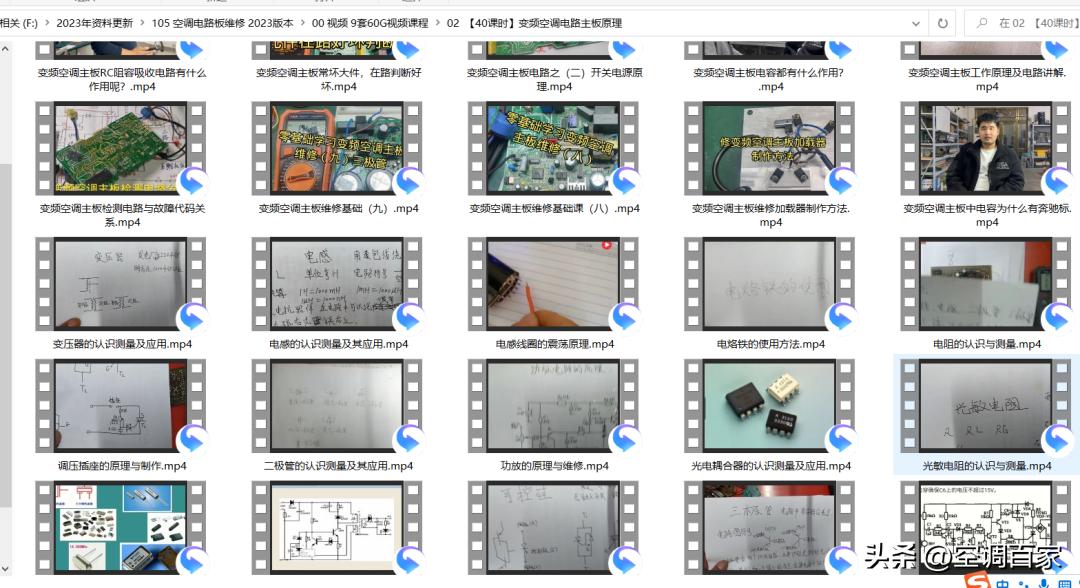Click file name '电感线圈的震荡原理.mp4'
1080x588 pixels.
coord(554,344)
